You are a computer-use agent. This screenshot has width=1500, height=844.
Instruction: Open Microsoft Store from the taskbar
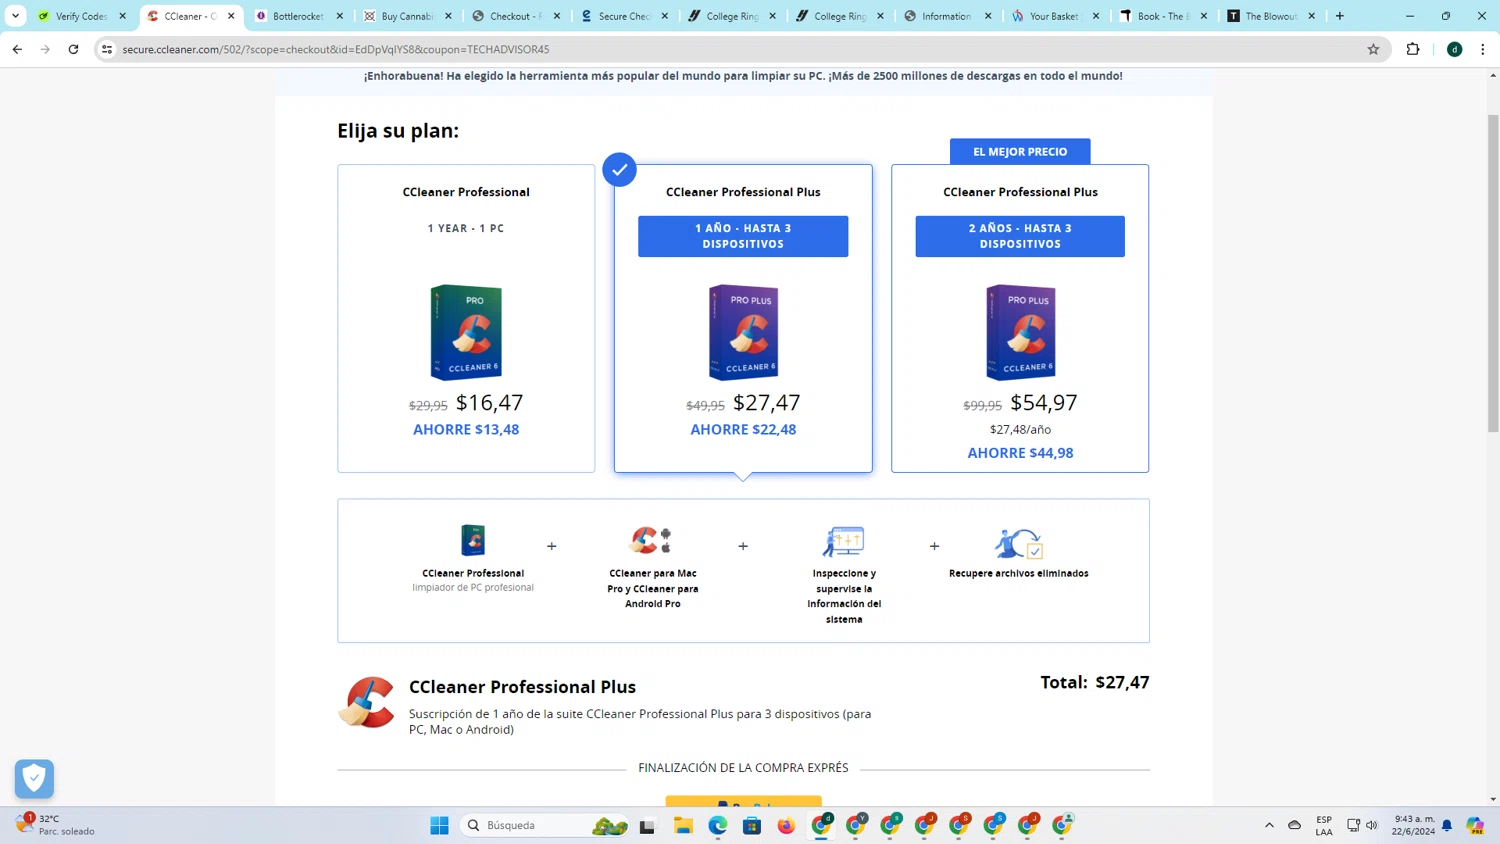752,825
